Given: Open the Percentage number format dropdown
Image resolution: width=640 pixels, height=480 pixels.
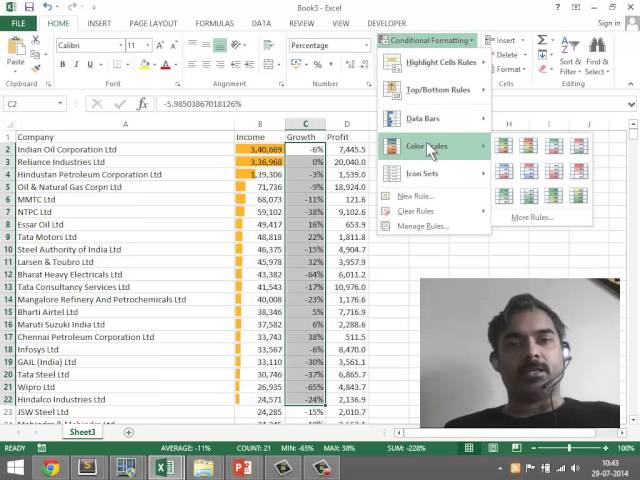Looking at the screenshot, I should (x=366, y=45).
